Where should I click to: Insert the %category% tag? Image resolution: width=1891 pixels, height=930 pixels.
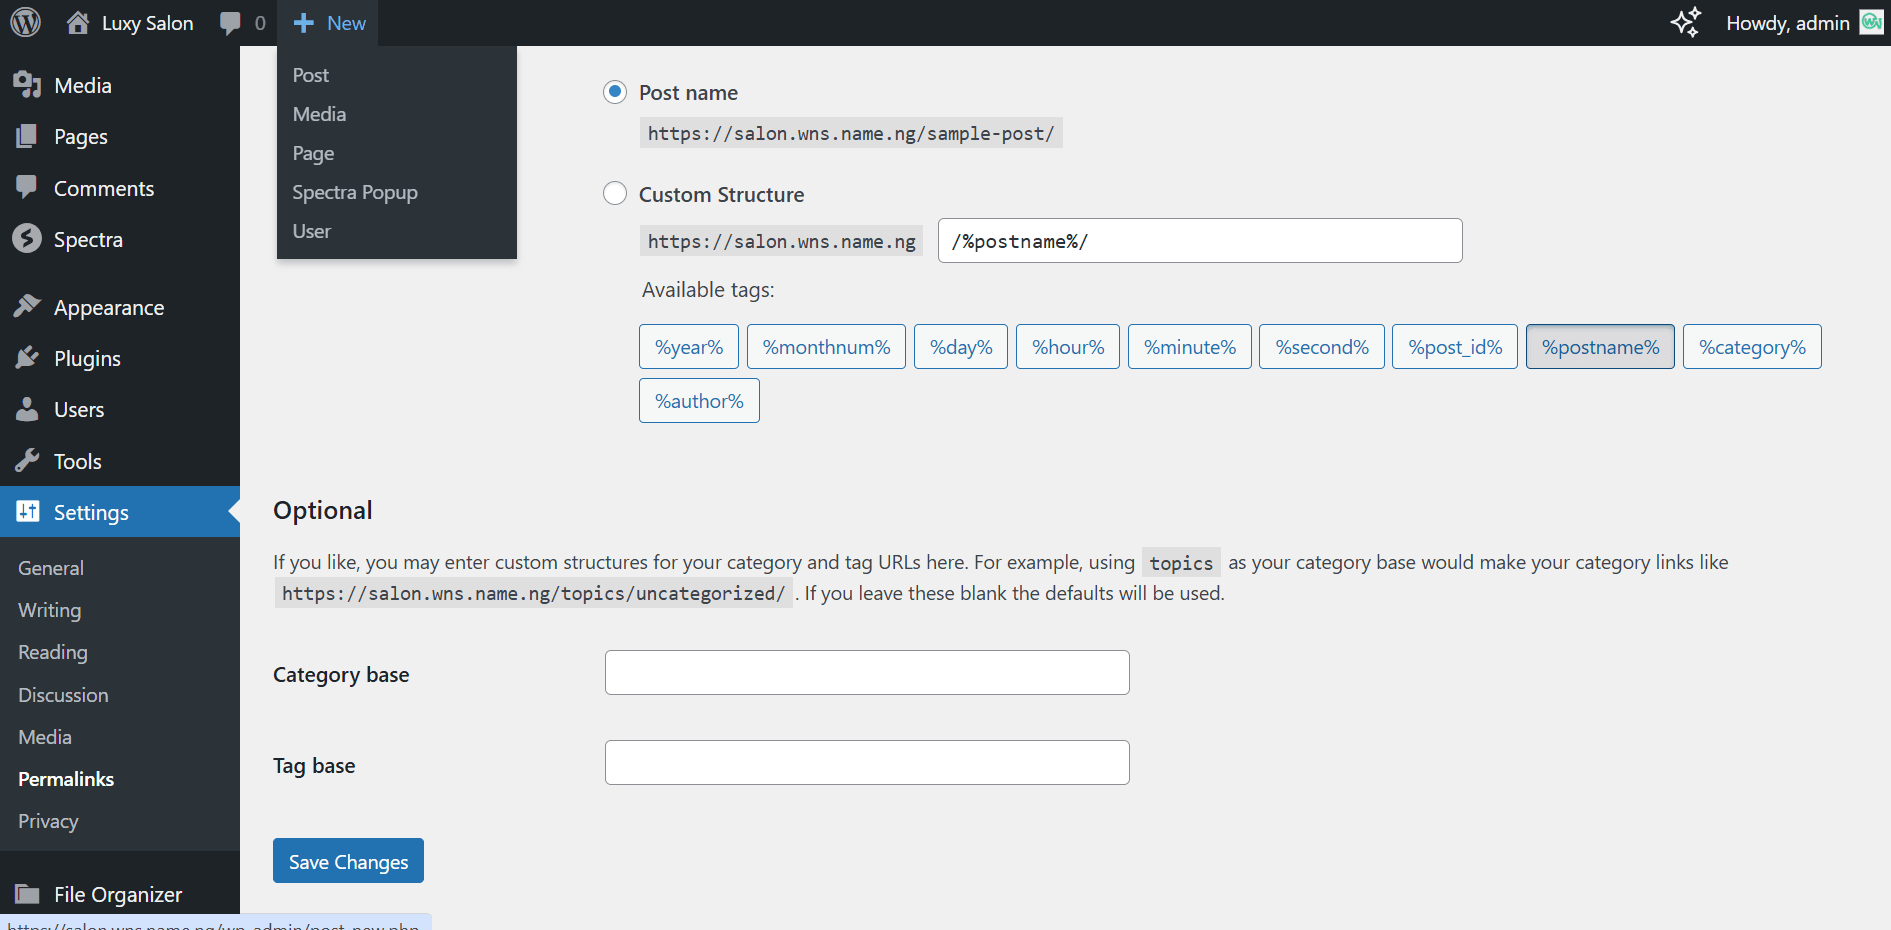[1752, 347]
